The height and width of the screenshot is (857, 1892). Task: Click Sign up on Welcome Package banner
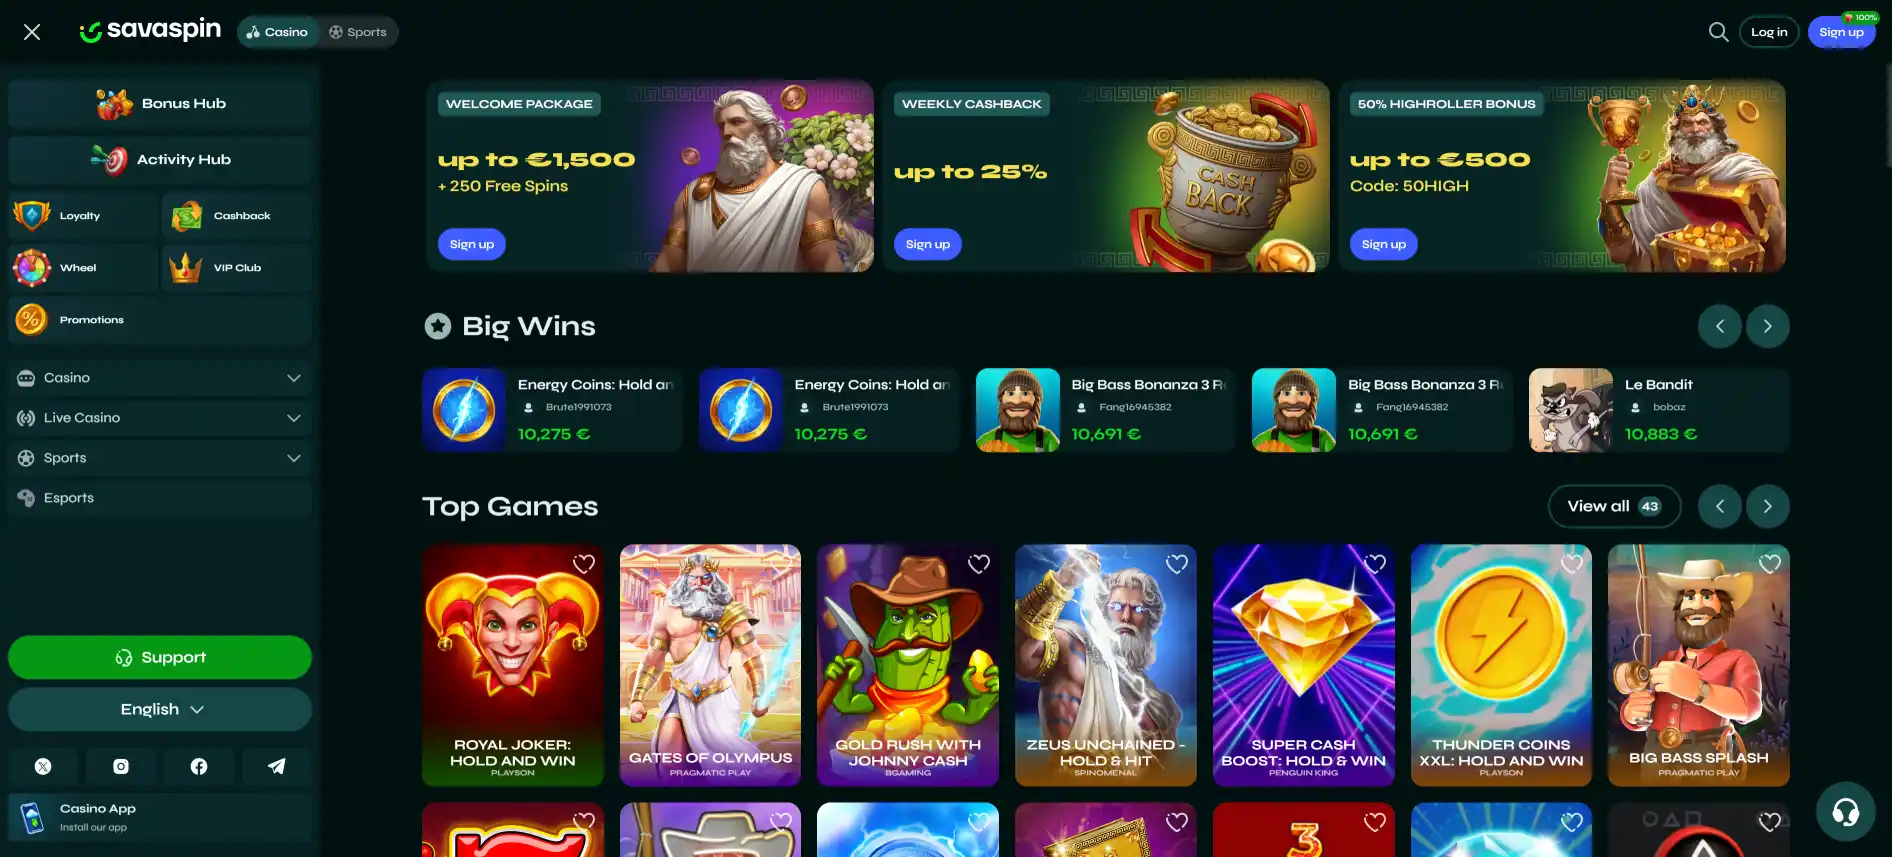click(x=472, y=244)
